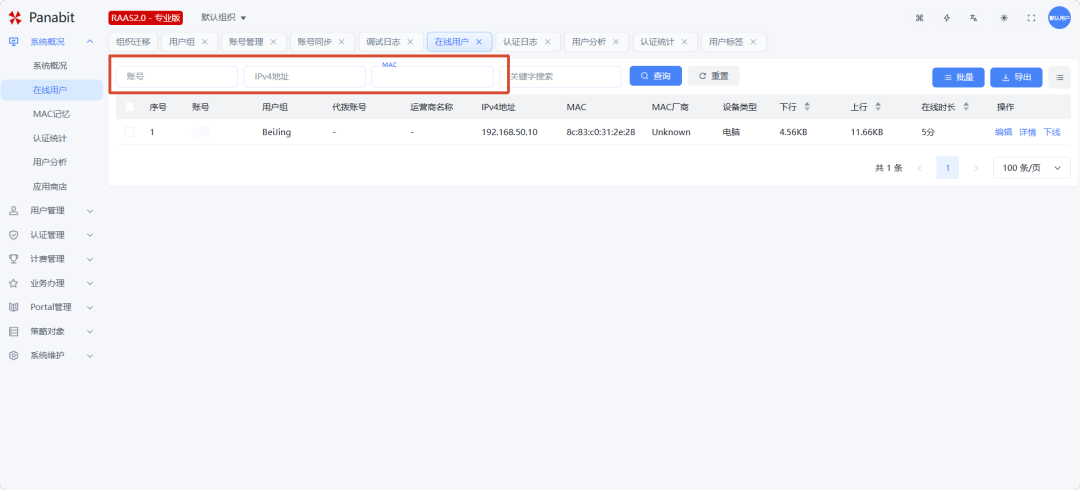
Task: Click the command shortcut icon in header
Action: pyautogui.click(x=919, y=18)
